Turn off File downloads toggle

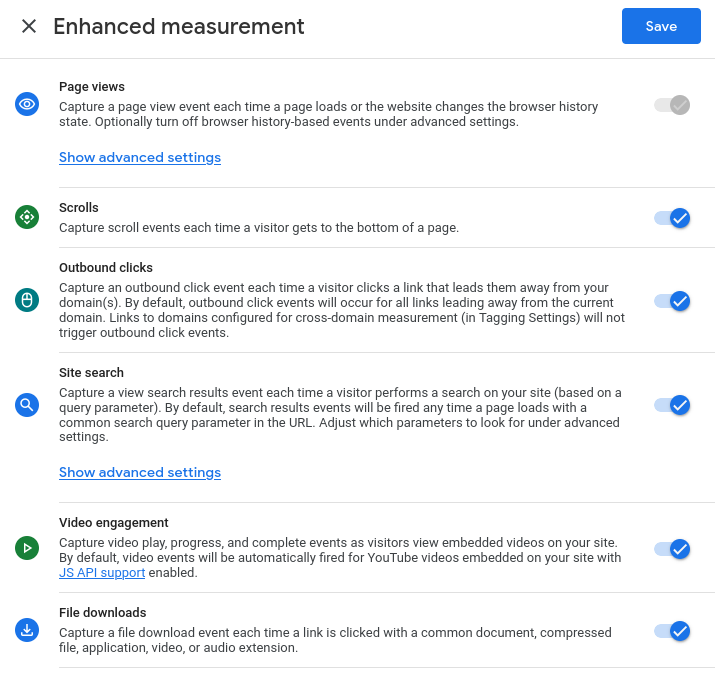(672, 630)
